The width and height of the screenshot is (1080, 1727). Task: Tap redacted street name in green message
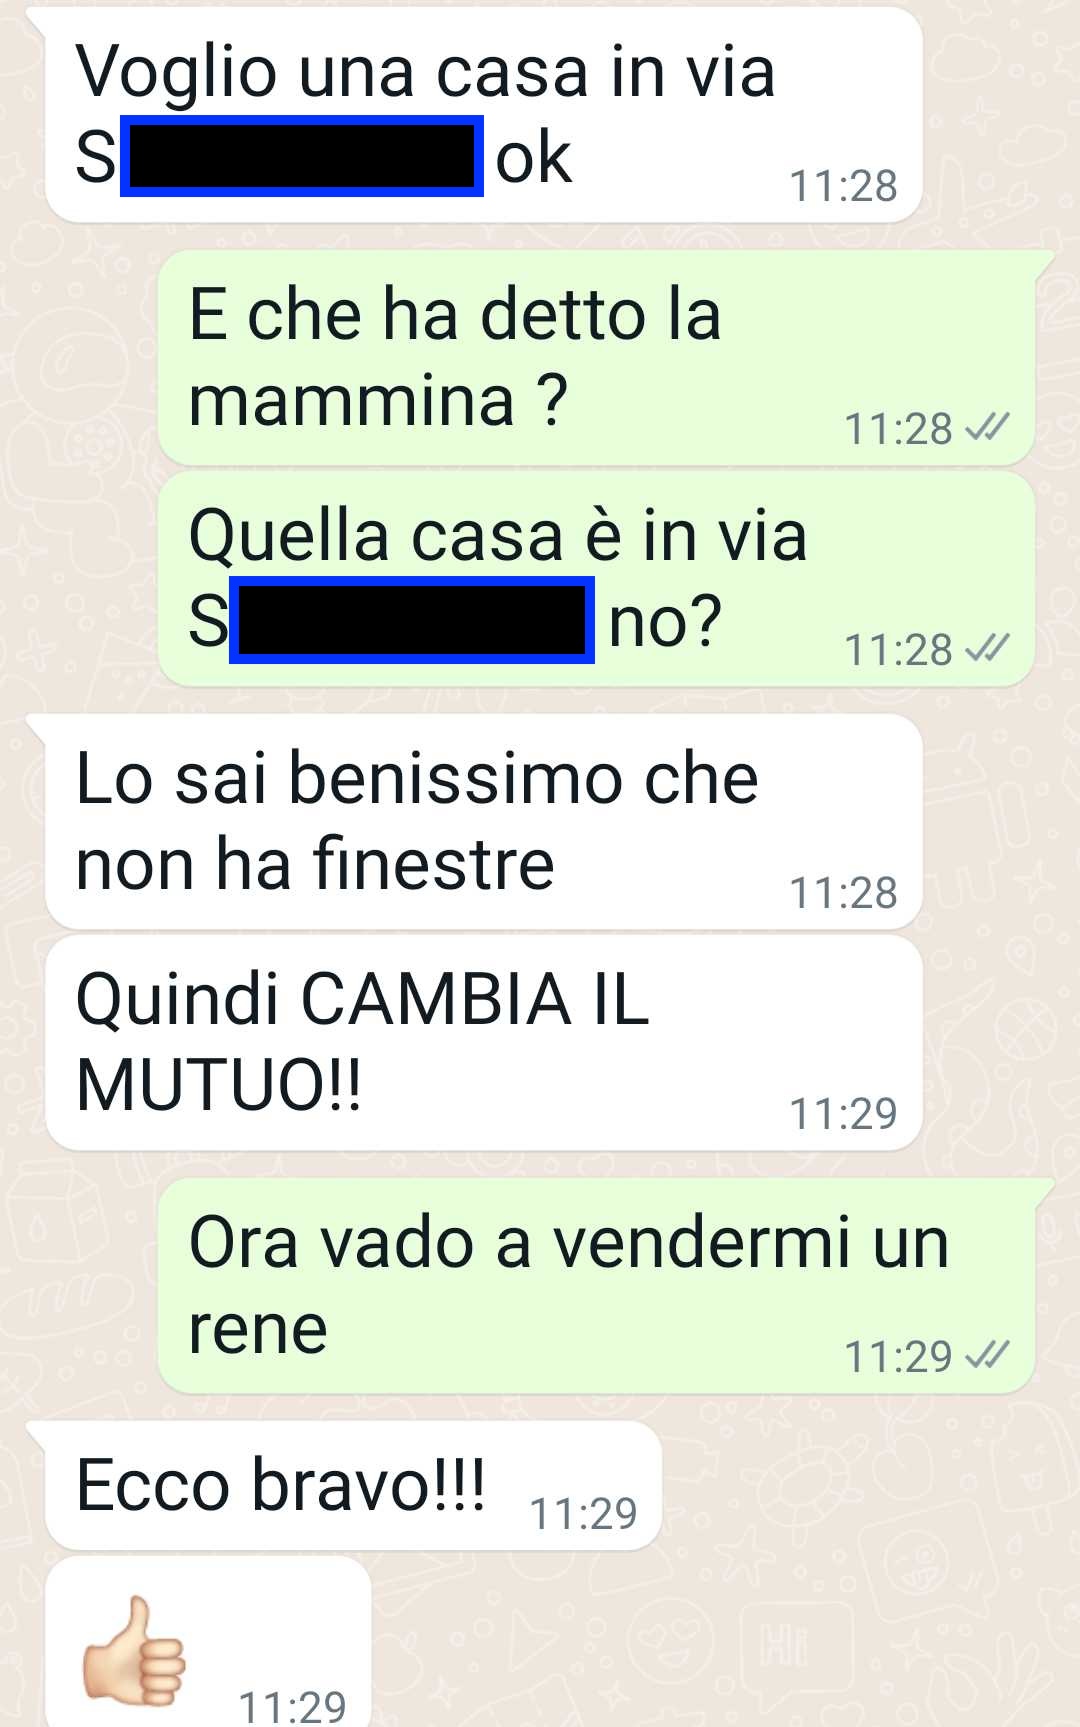pyautogui.click(x=412, y=619)
